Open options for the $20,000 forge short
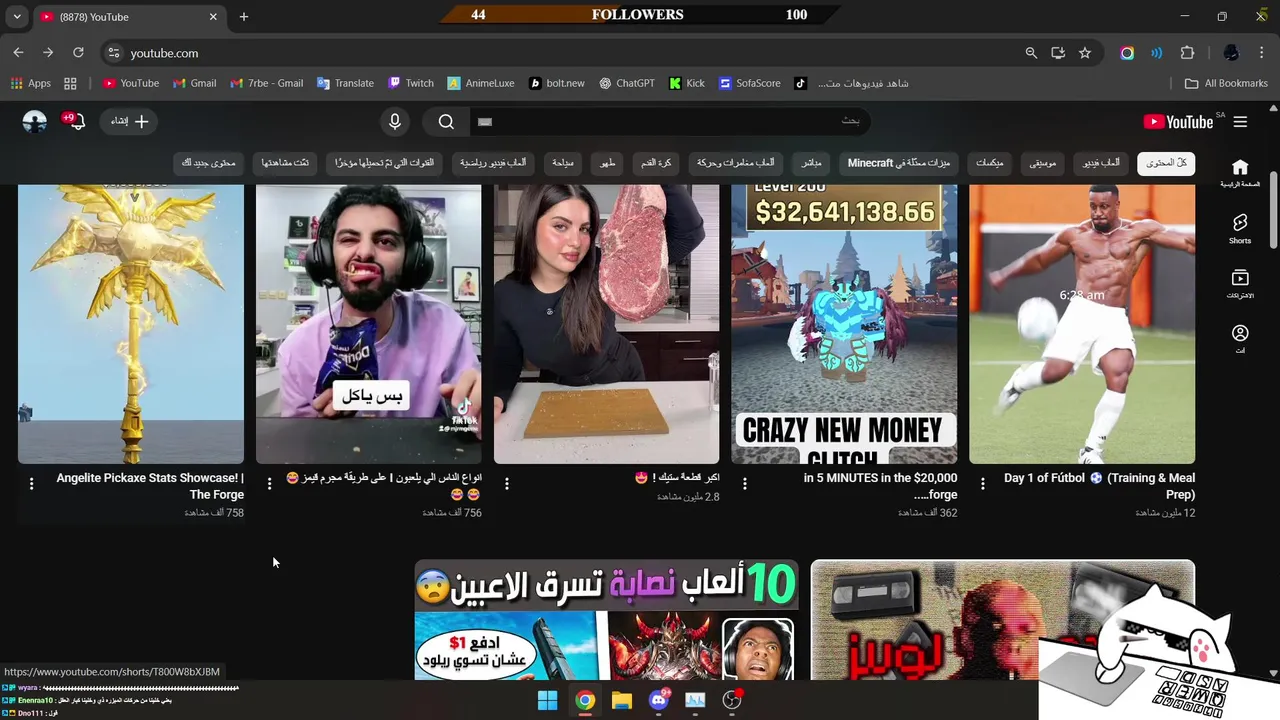 tap(745, 482)
